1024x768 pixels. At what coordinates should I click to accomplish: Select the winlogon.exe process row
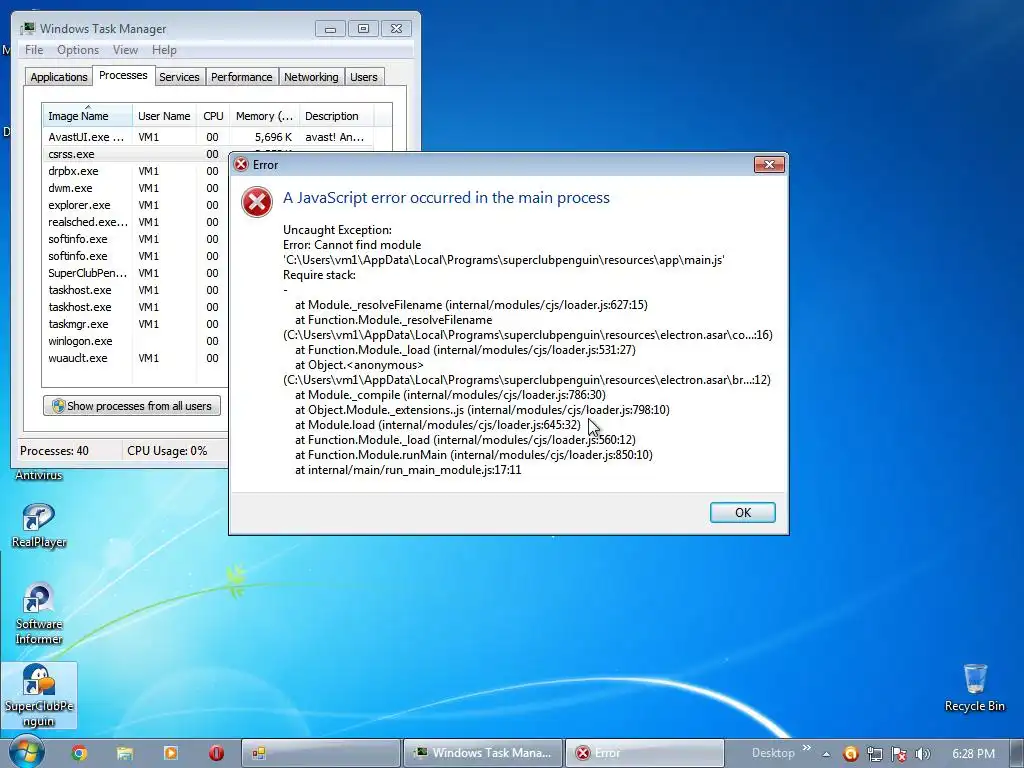coord(136,341)
